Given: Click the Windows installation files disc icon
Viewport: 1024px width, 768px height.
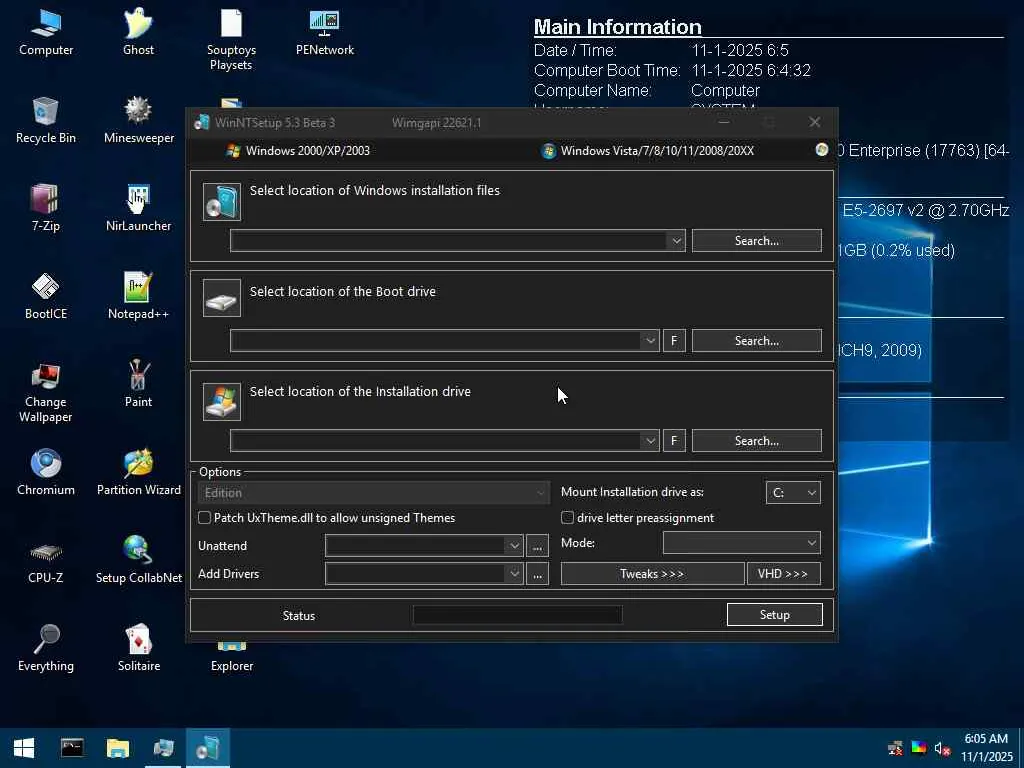Looking at the screenshot, I should point(221,202).
